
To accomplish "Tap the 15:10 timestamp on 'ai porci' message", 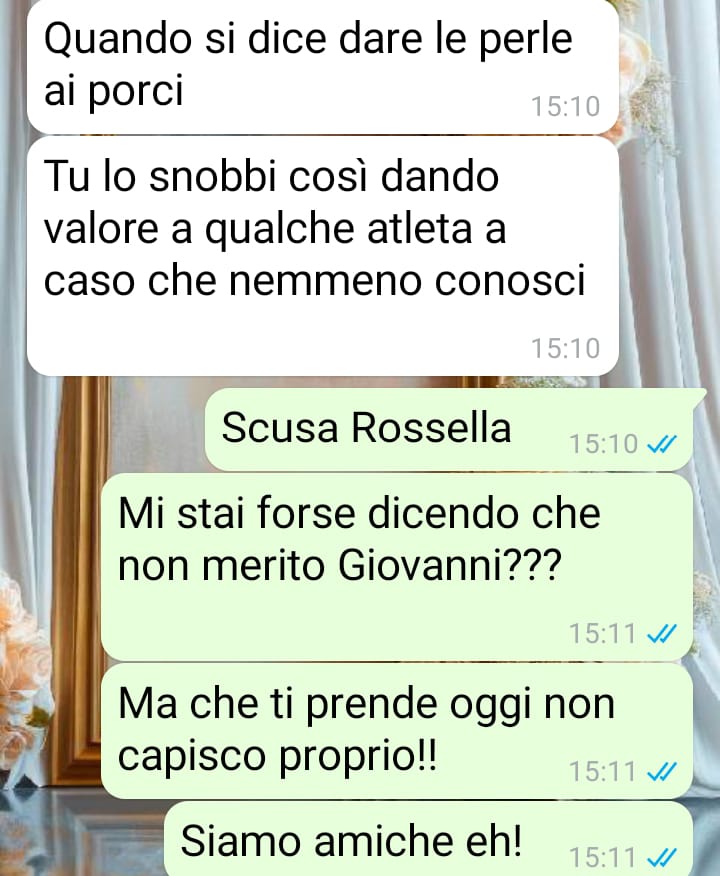I will [565, 107].
